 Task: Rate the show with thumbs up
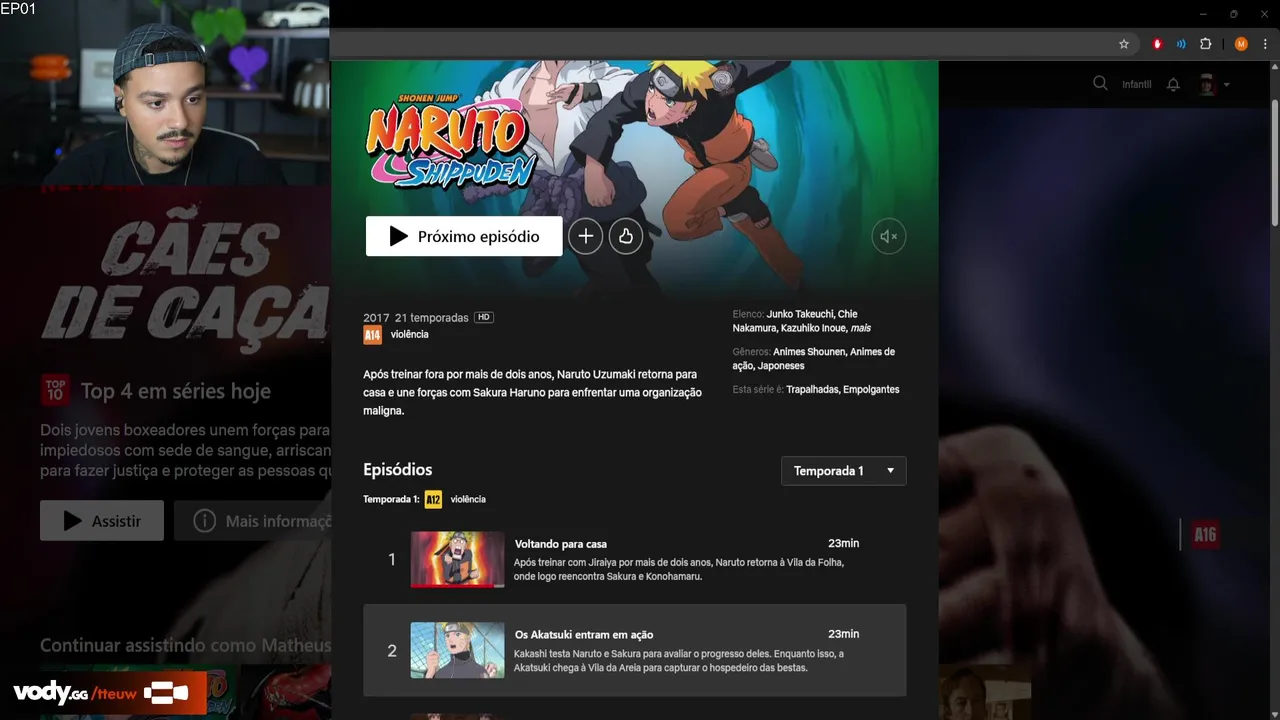(x=626, y=236)
